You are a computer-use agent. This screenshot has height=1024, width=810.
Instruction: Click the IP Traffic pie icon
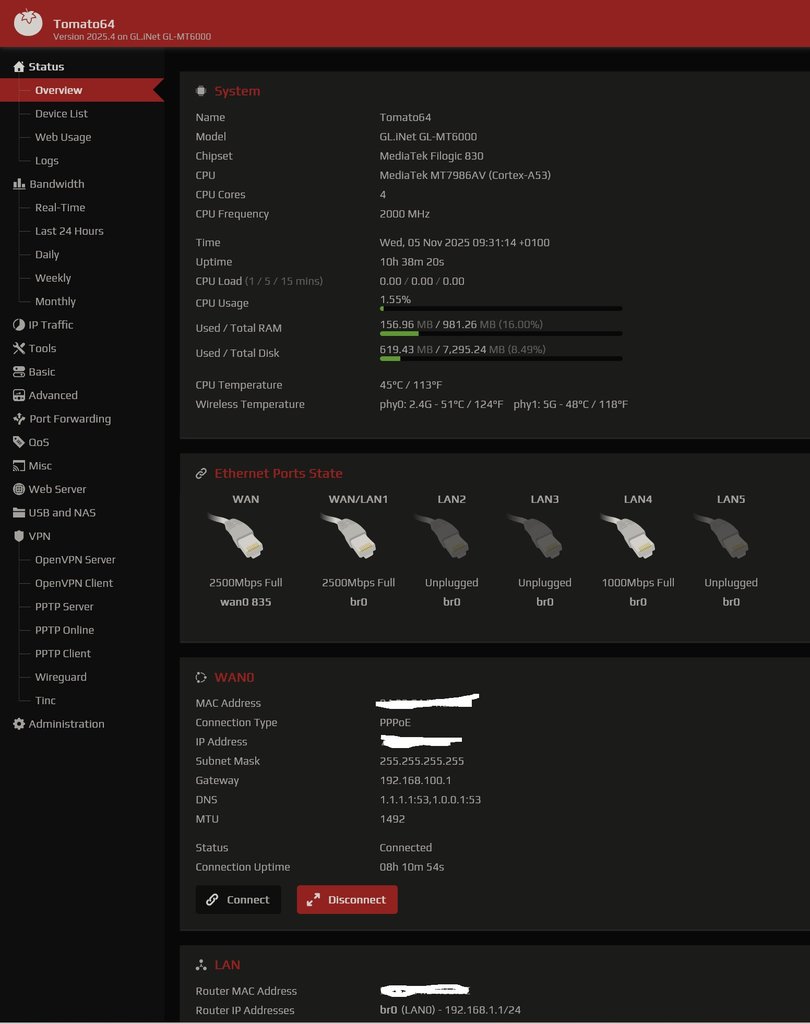pyautogui.click(x=19, y=325)
